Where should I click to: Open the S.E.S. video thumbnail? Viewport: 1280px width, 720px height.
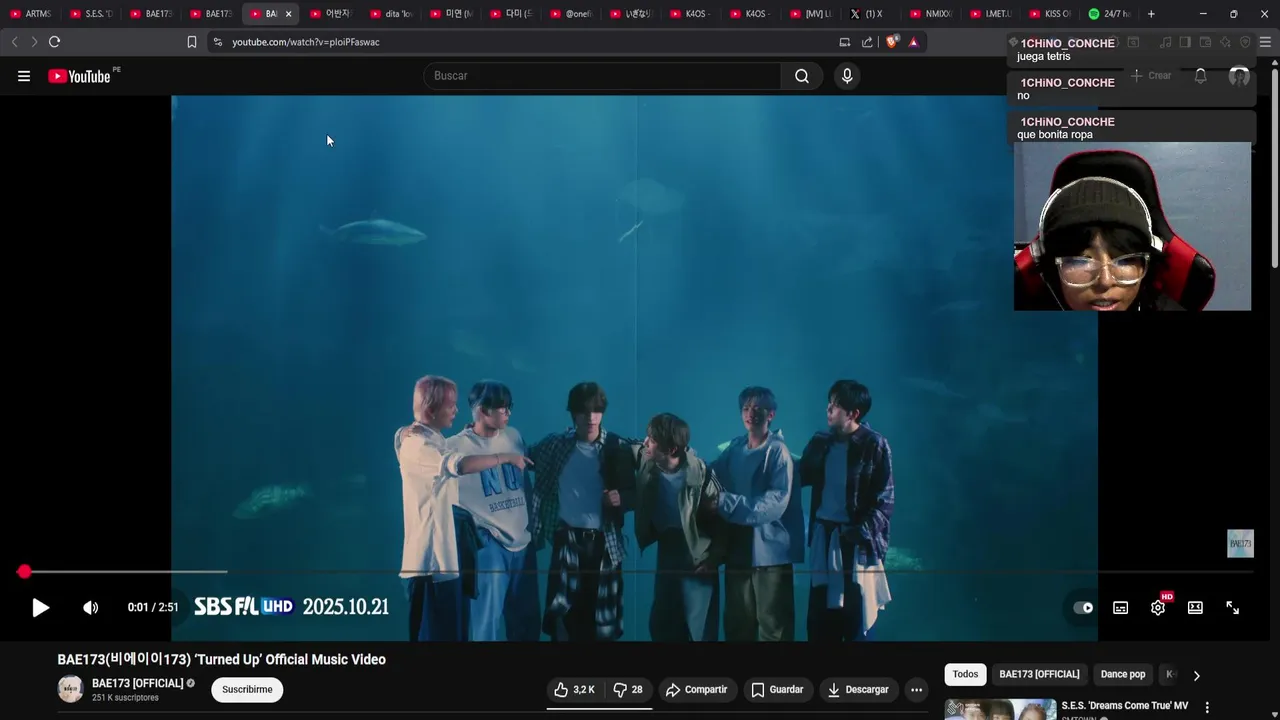(1000, 709)
